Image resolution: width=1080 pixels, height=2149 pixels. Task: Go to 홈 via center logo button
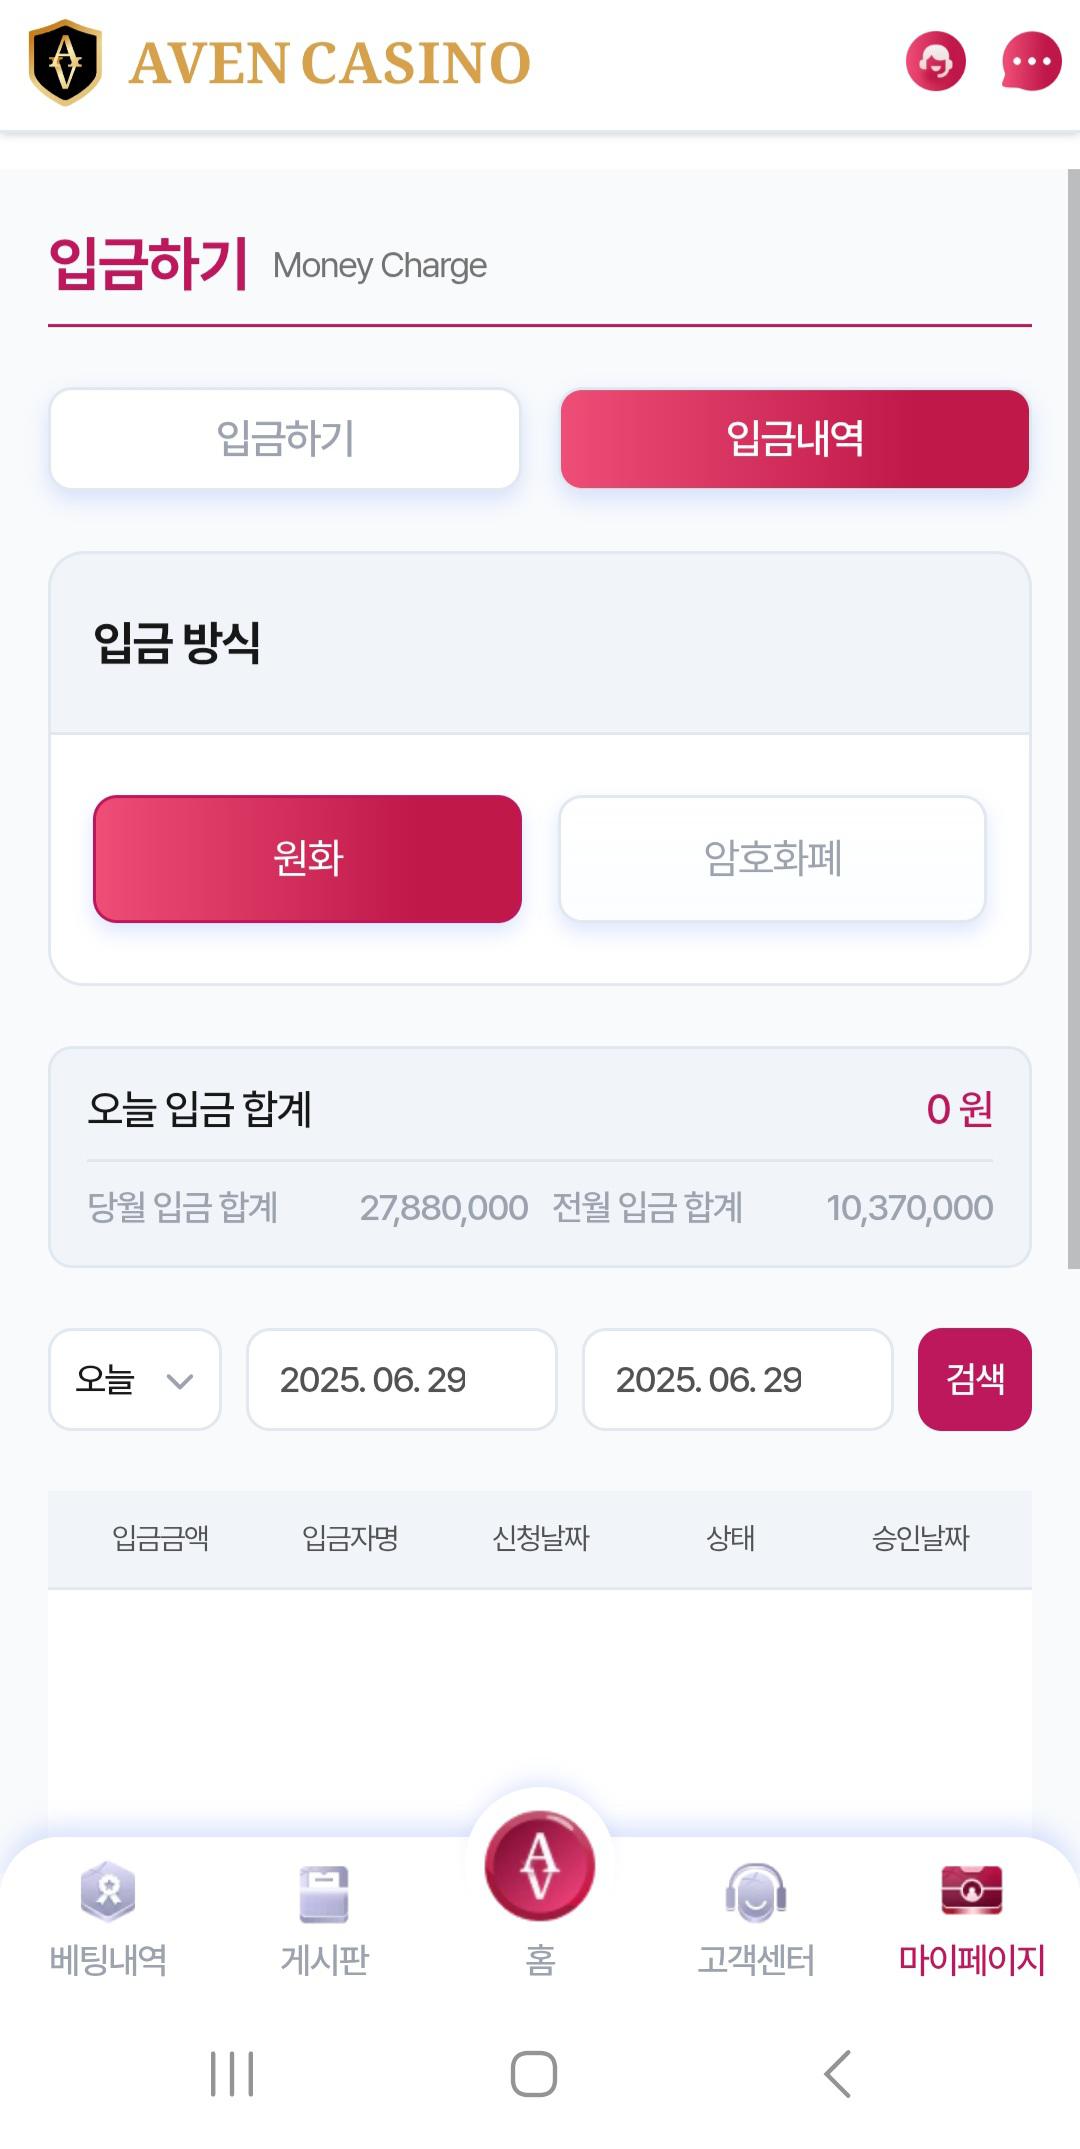[x=540, y=1866]
